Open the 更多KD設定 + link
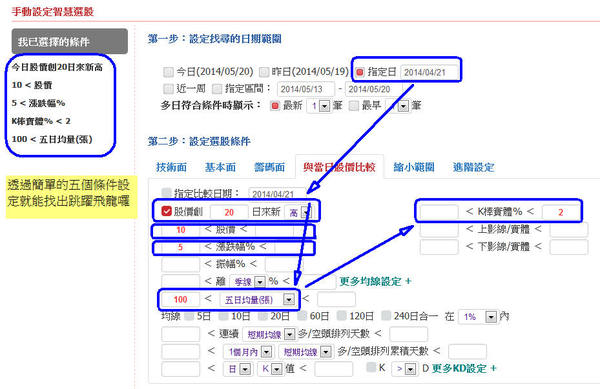 click(464, 368)
